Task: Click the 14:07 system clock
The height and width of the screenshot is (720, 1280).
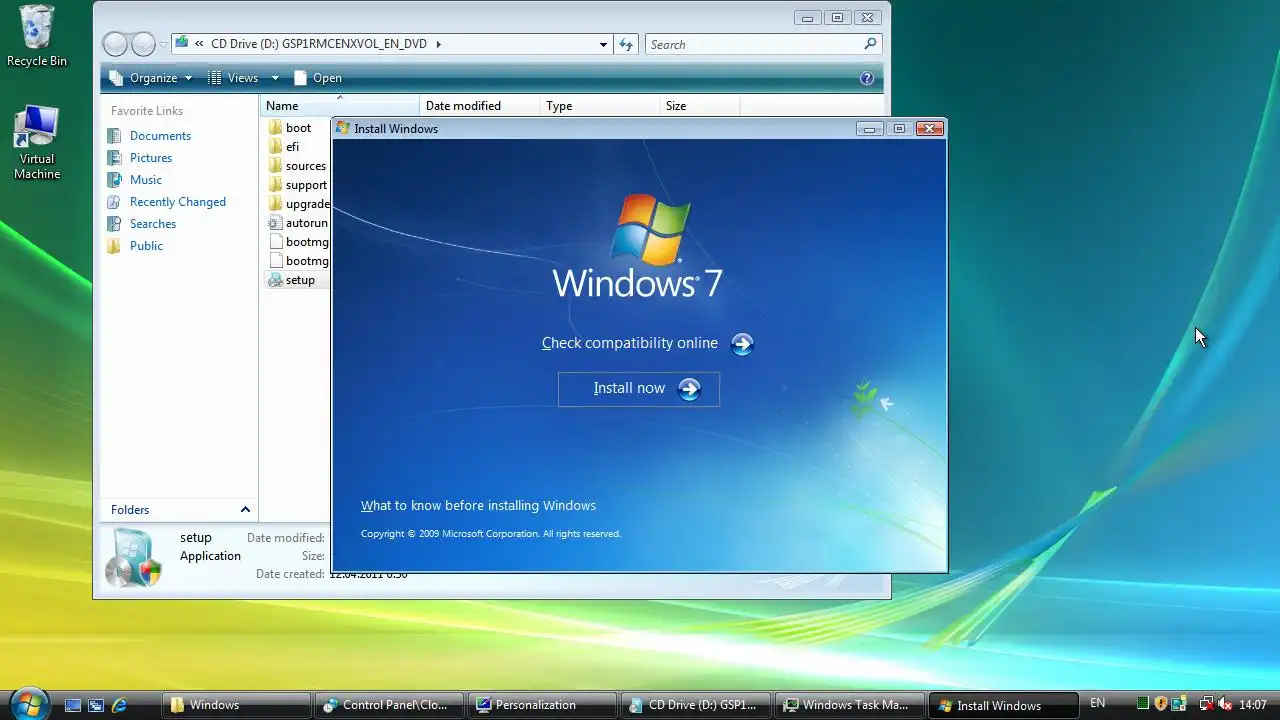Action: [x=1253, y=705]
